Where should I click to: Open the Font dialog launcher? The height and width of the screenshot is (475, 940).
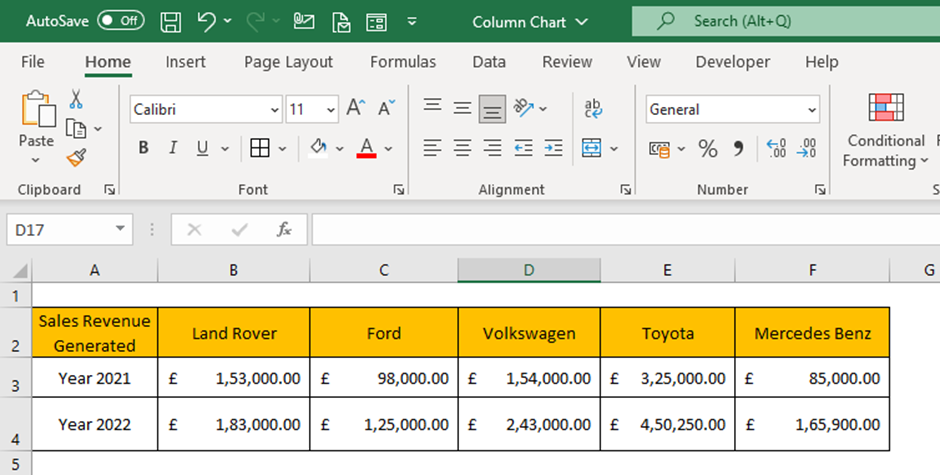[399, 190]
